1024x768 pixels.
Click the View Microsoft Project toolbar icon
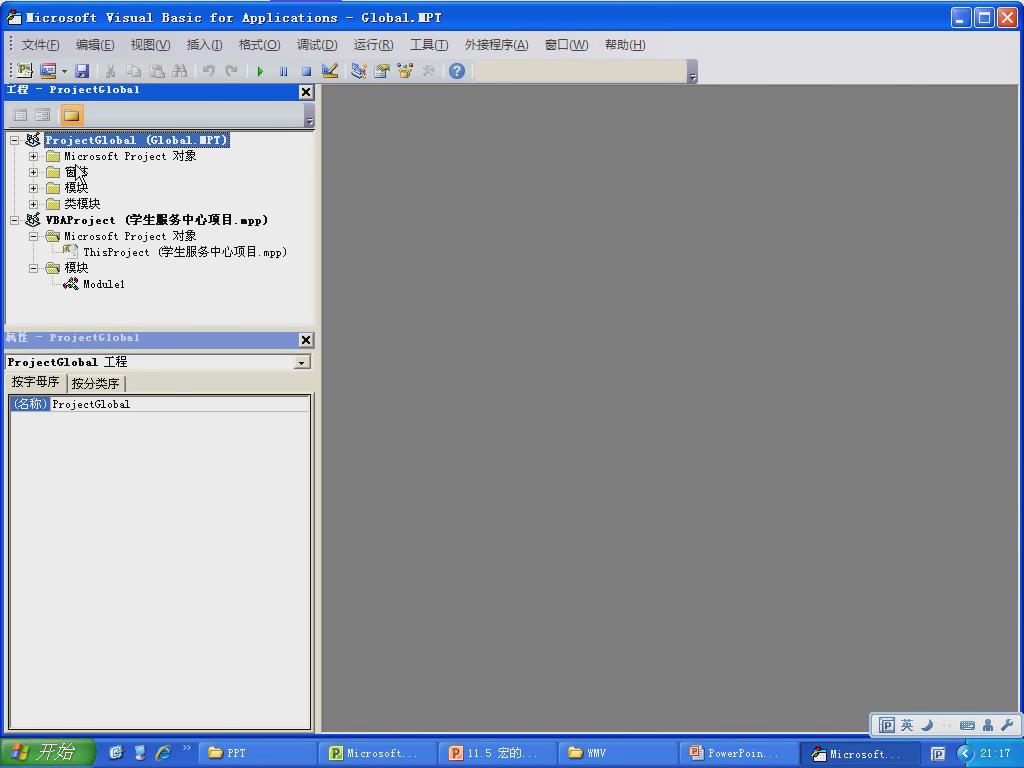click(x=25, y=71)
